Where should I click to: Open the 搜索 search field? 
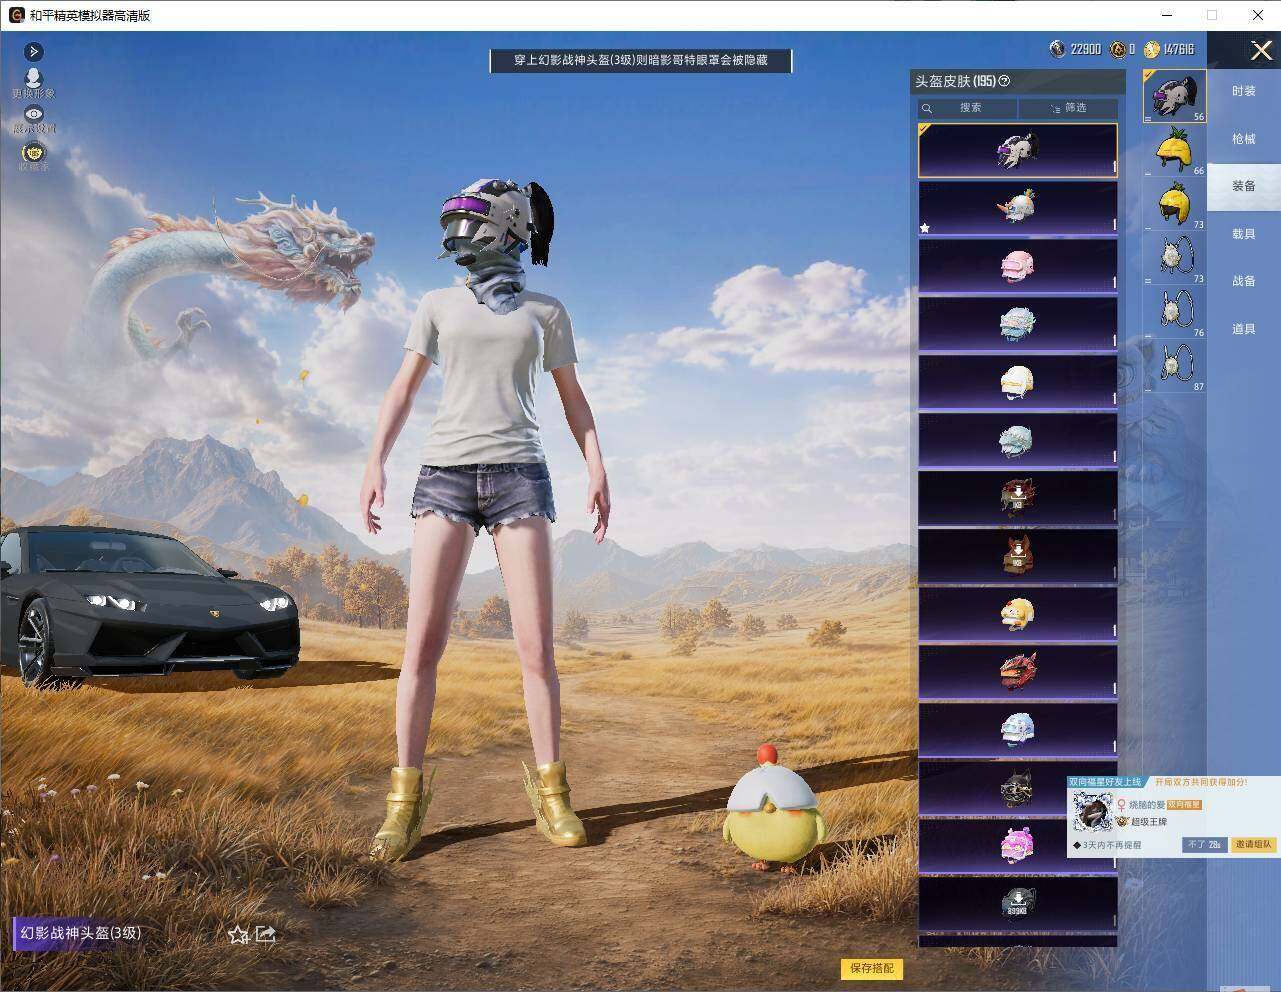(968, 108)
